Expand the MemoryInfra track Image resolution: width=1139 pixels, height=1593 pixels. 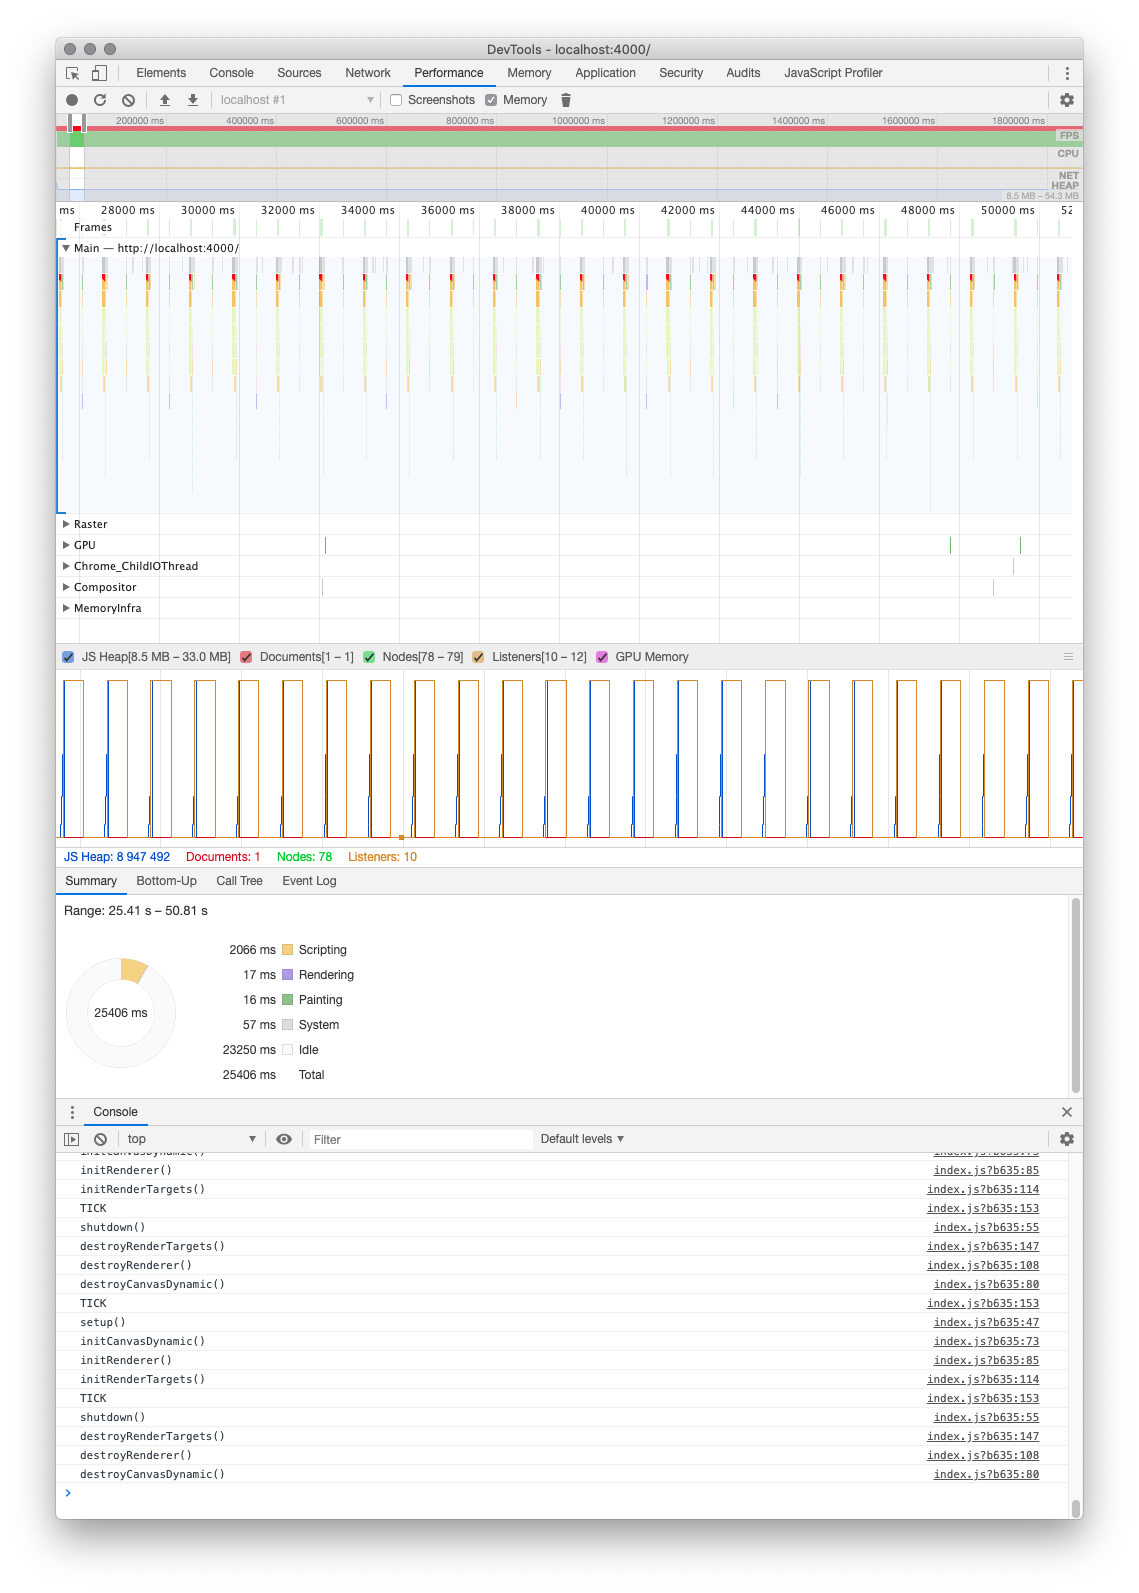pyautogui.click(x=66, y=608)
